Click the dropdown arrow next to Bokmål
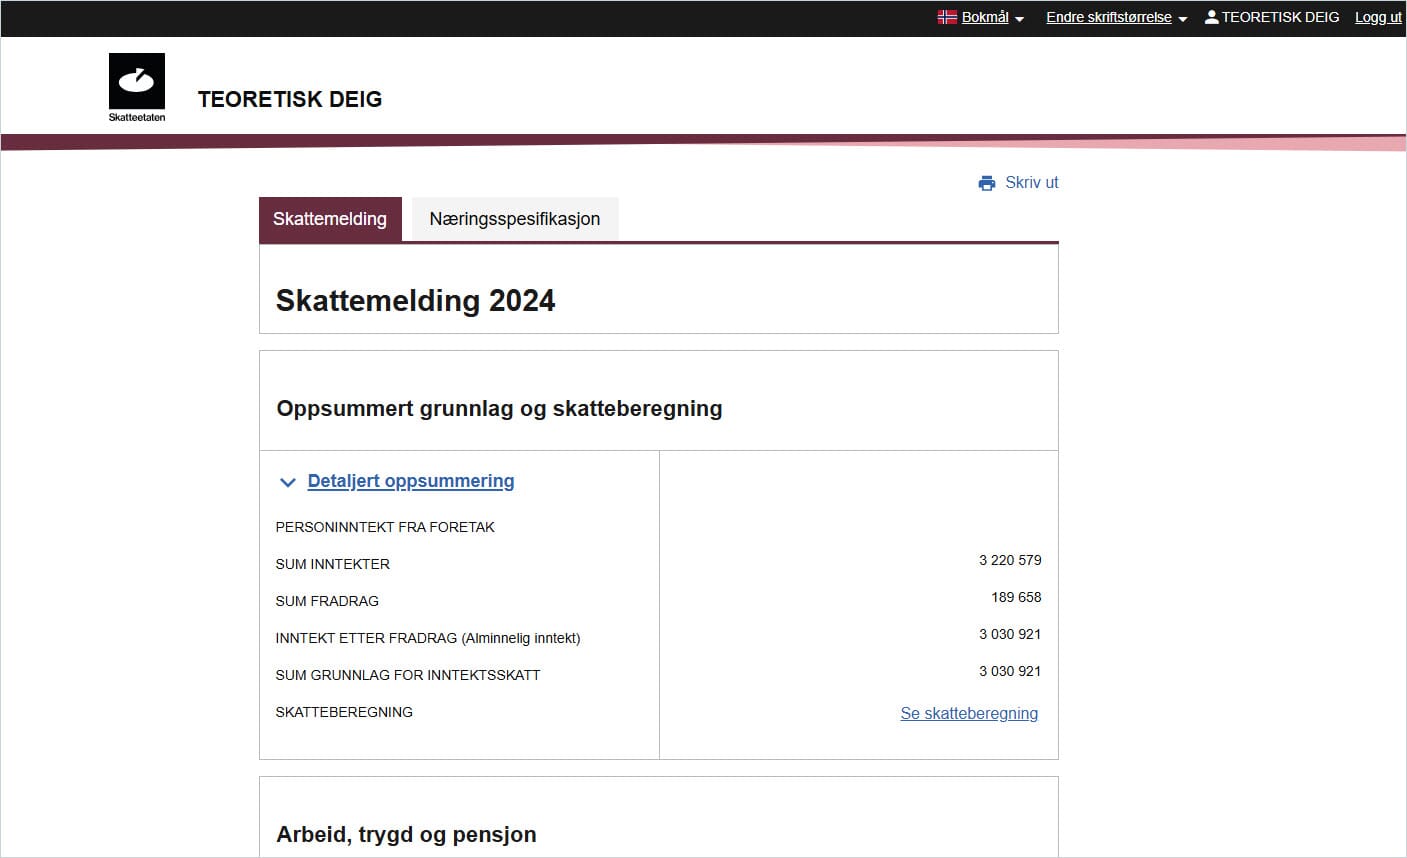 pyautogui.click(x=1017, y=18)
